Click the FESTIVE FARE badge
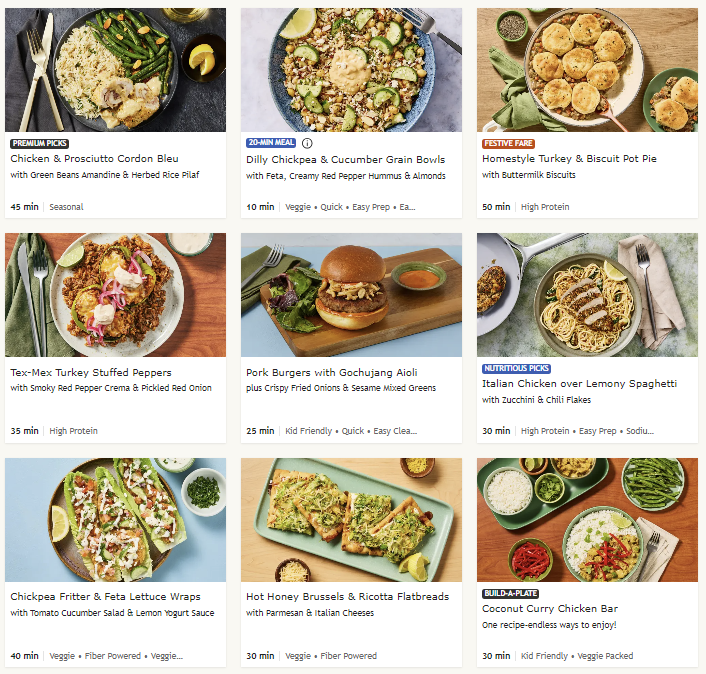 pyautogui.click(x=508, y=143)
